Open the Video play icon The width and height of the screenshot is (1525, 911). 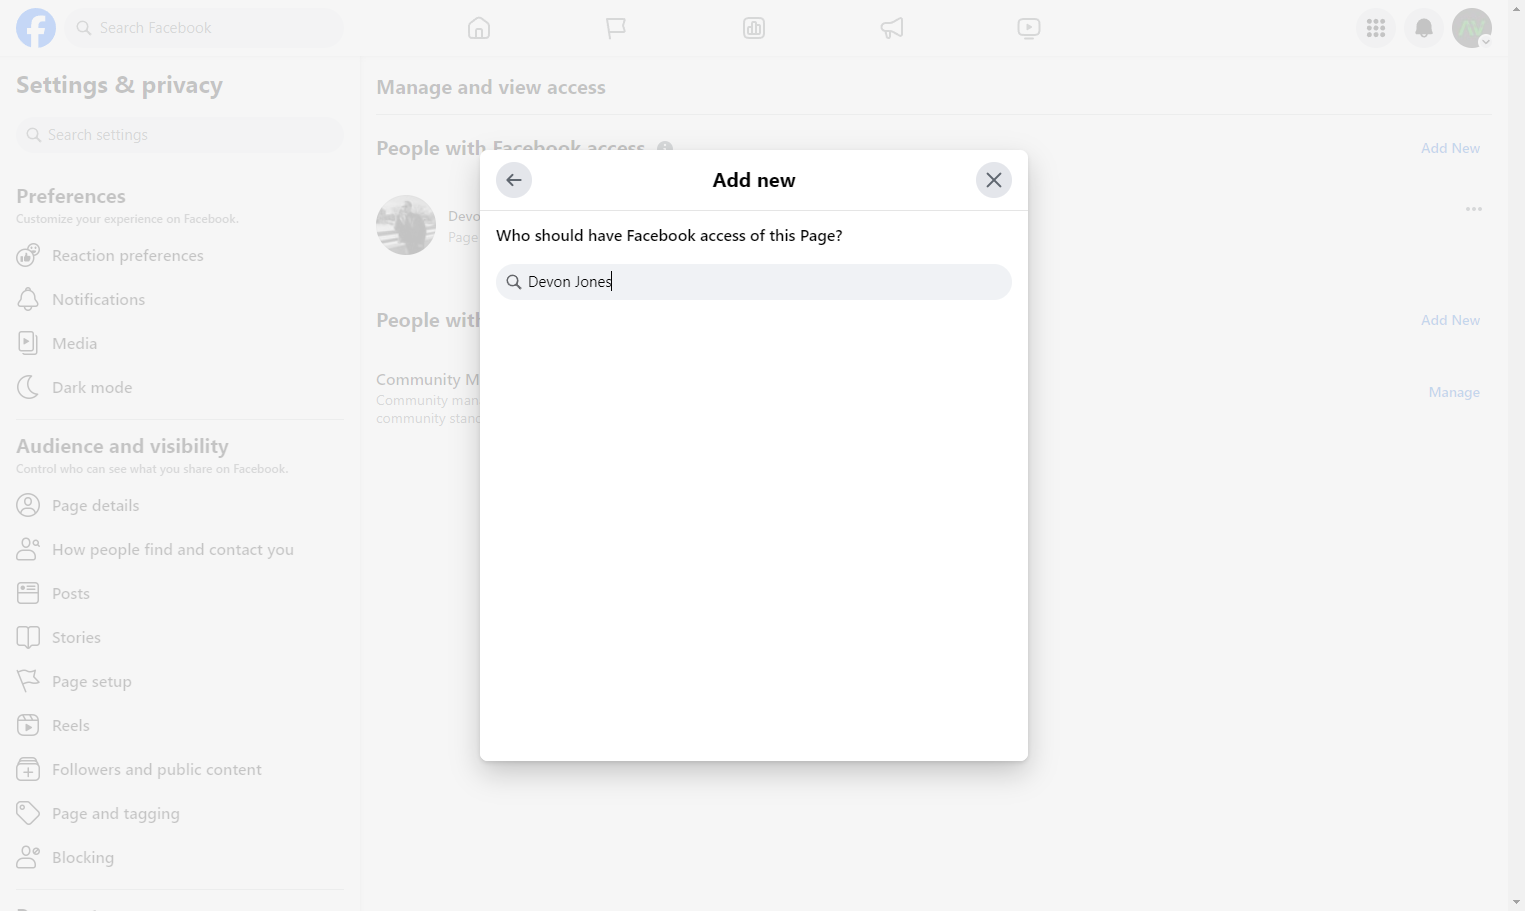1029,28
